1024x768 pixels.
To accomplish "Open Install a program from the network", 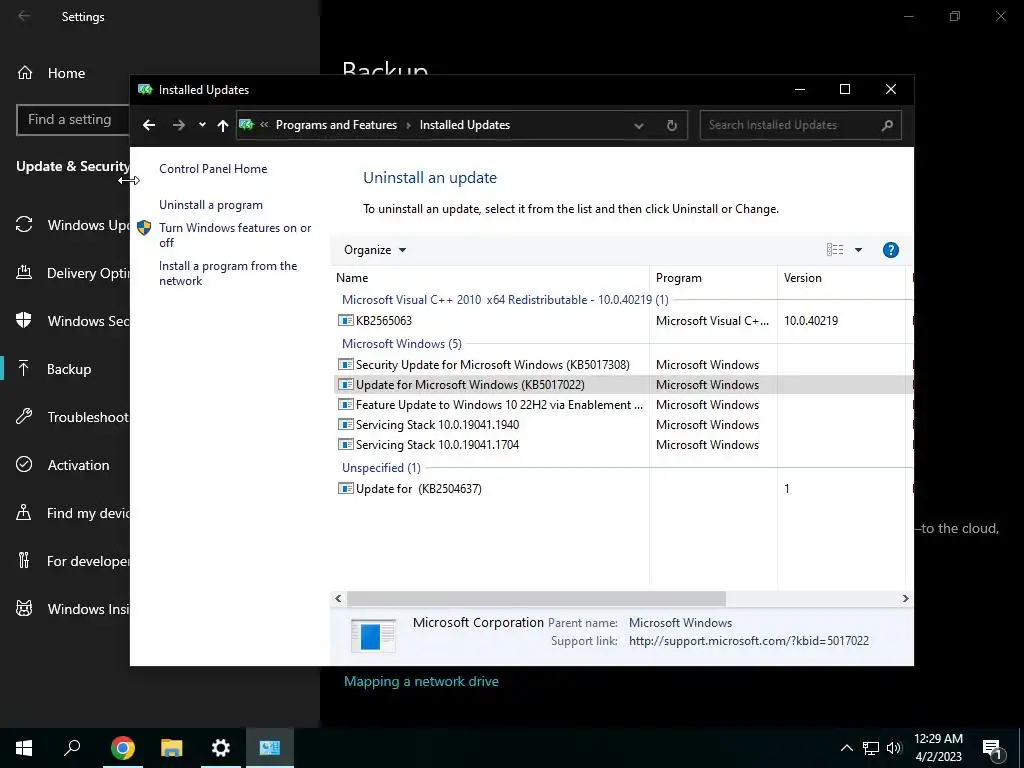I will [228, 273].
